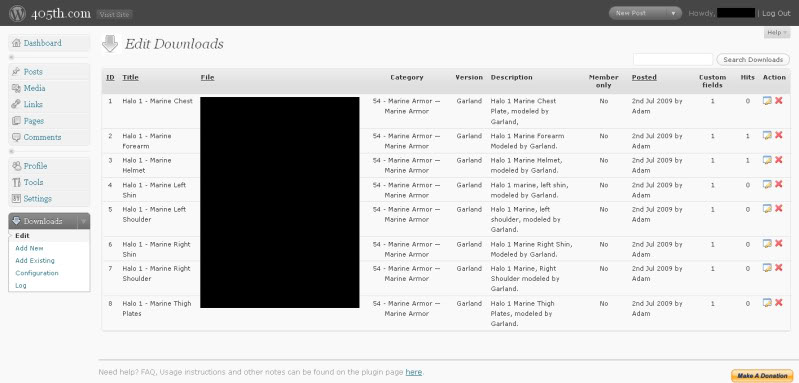The image size is (799, 383).
Task: Click the Member only column header
Action: [x=603, y=81]
